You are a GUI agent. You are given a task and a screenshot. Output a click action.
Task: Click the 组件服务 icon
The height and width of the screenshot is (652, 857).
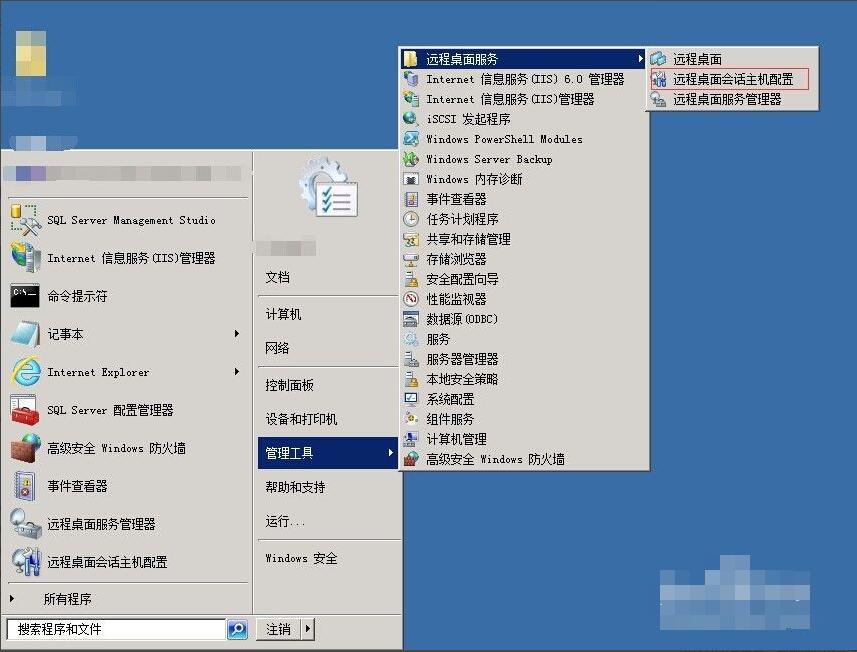point(411,419)
